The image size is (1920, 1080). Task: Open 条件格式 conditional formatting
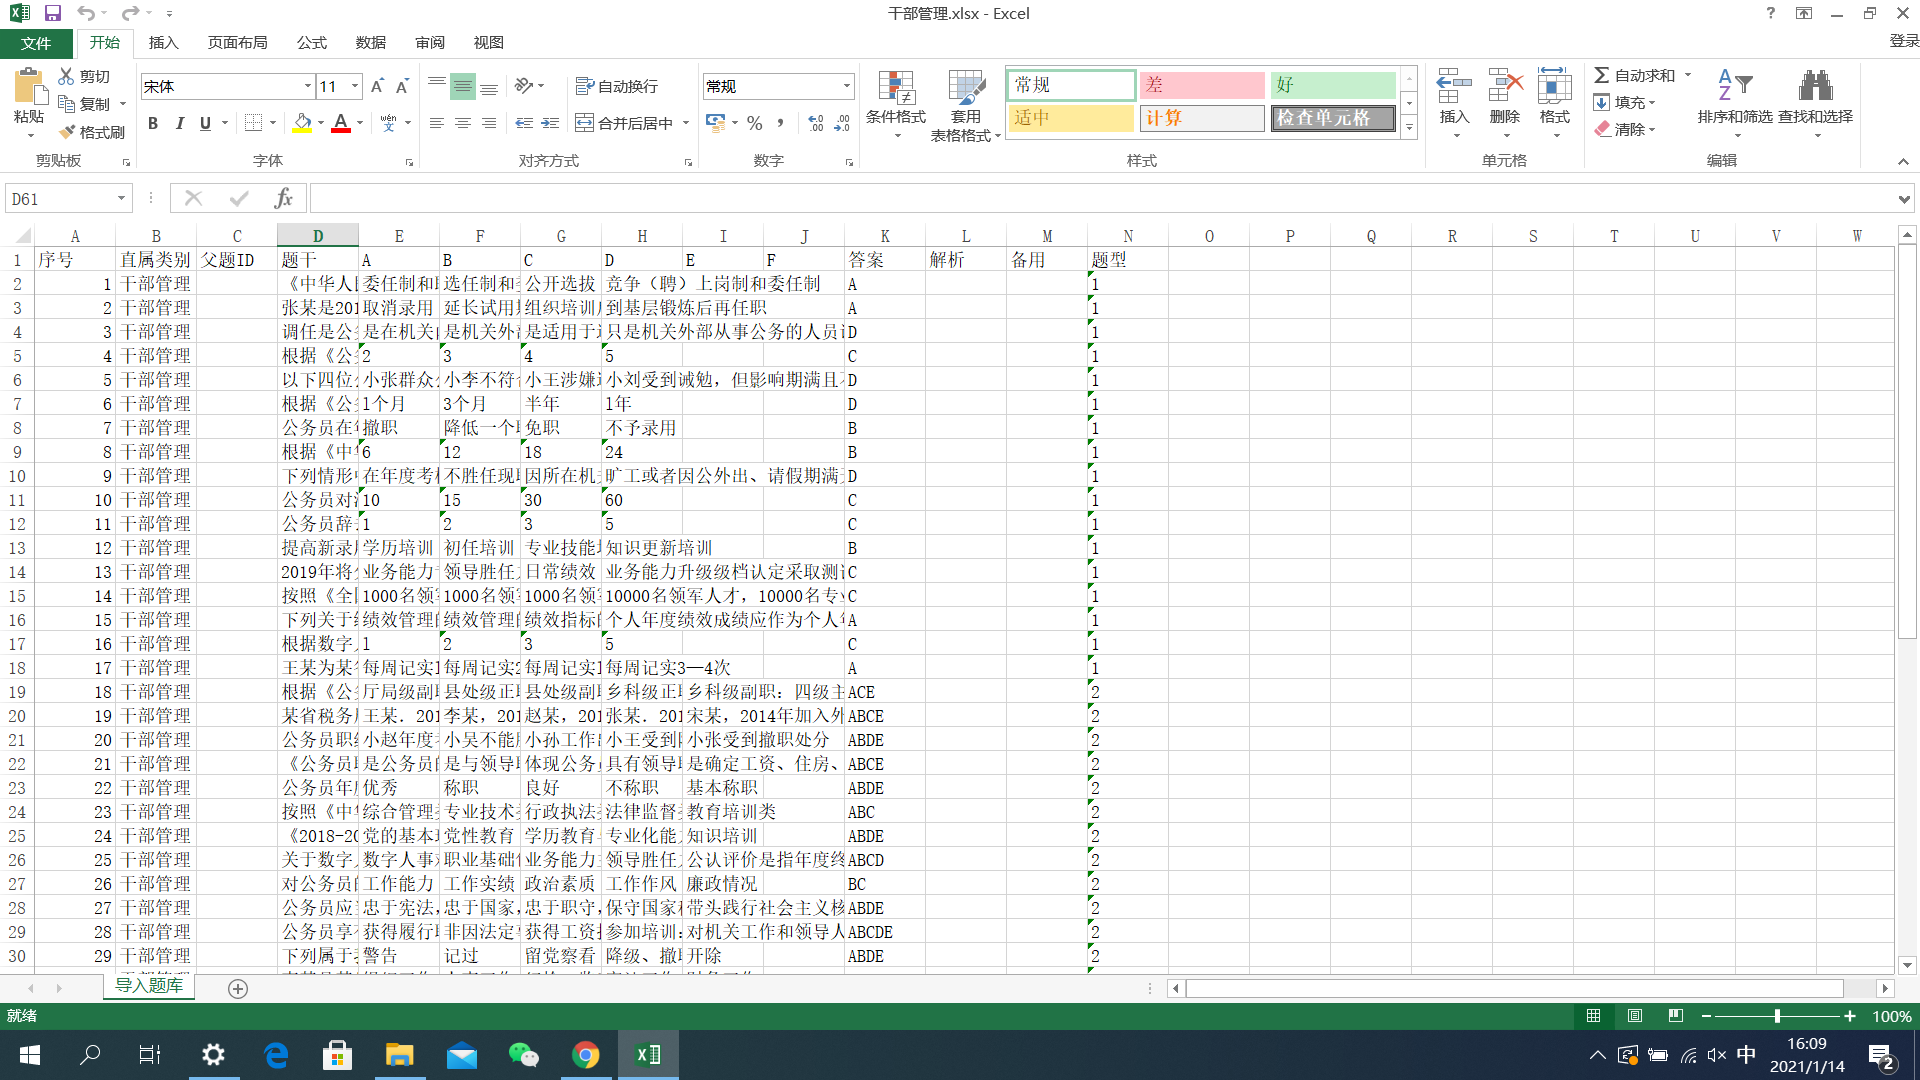pos(896,104)
